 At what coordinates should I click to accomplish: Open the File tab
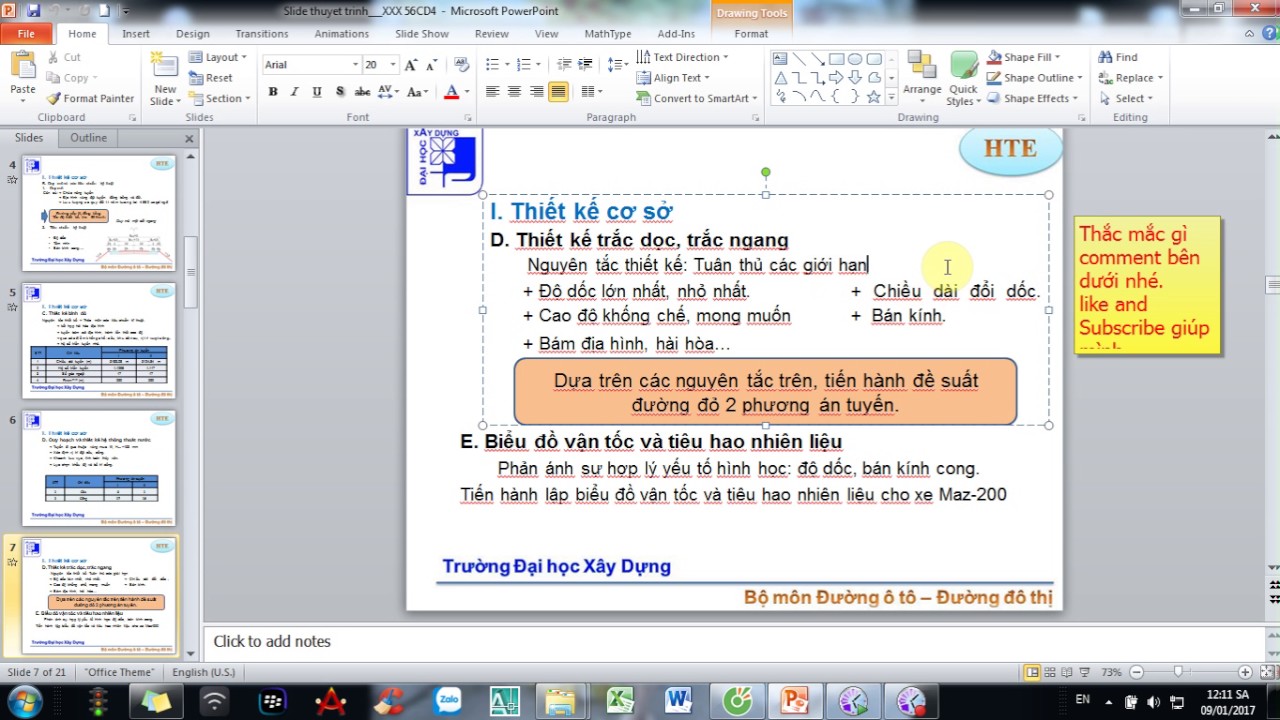(26, 33)
